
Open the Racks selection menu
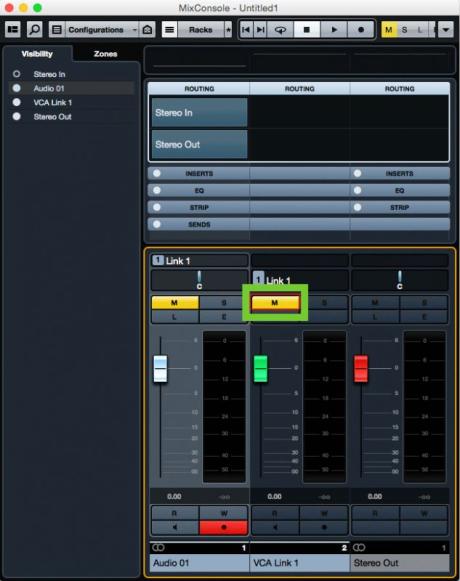[x=201, y=30]
